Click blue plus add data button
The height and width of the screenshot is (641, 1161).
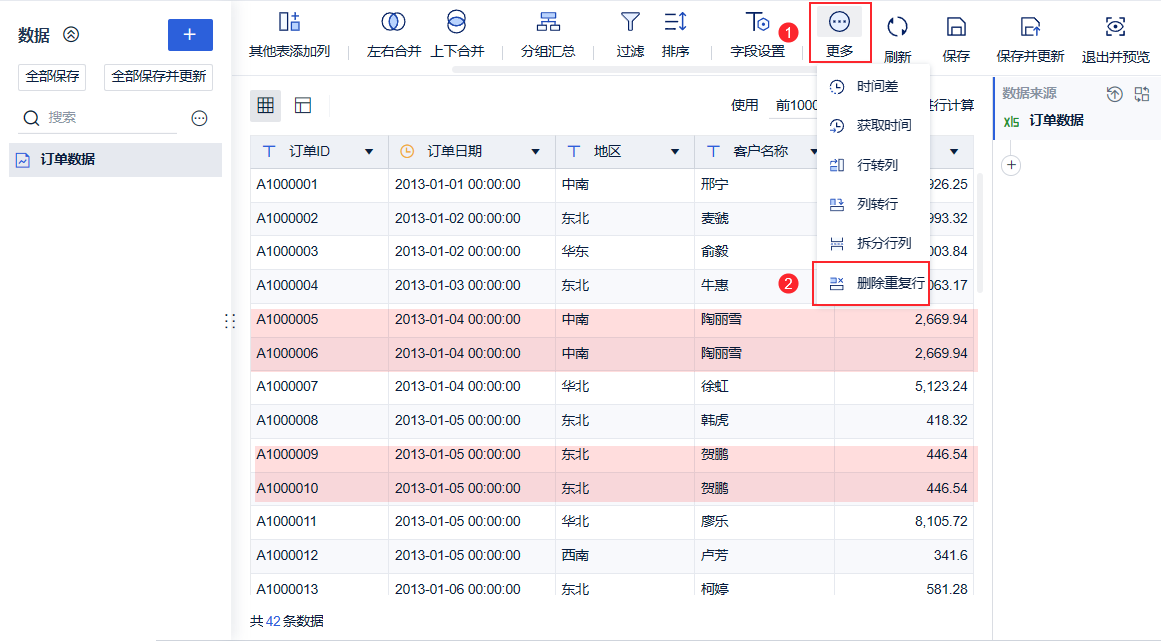click(x=190, y=35)
